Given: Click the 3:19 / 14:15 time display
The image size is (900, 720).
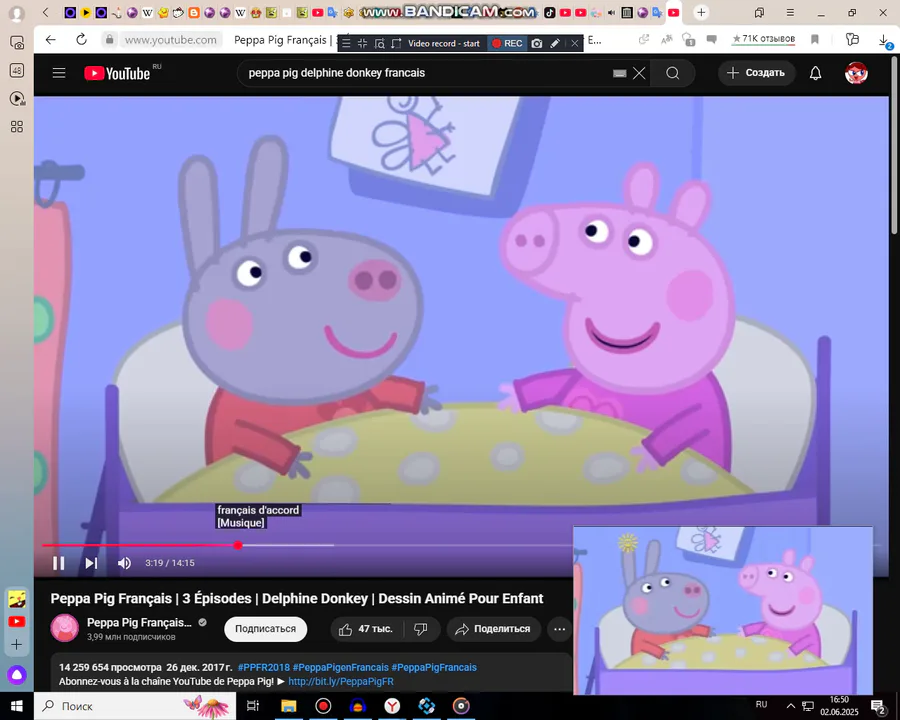Looking at the screenshot, I should click(x=170, y=563).
